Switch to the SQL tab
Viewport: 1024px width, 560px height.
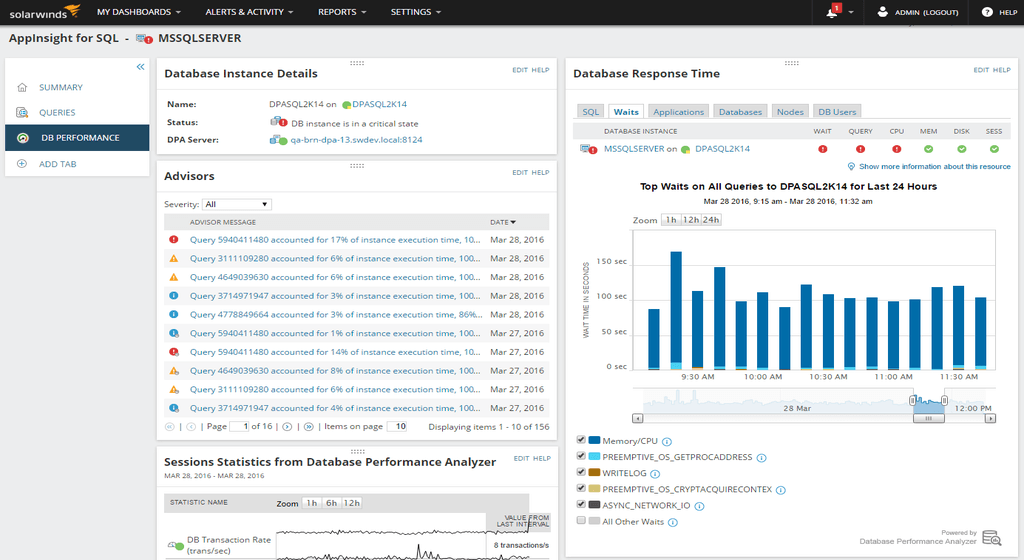(x=590, y=112)
